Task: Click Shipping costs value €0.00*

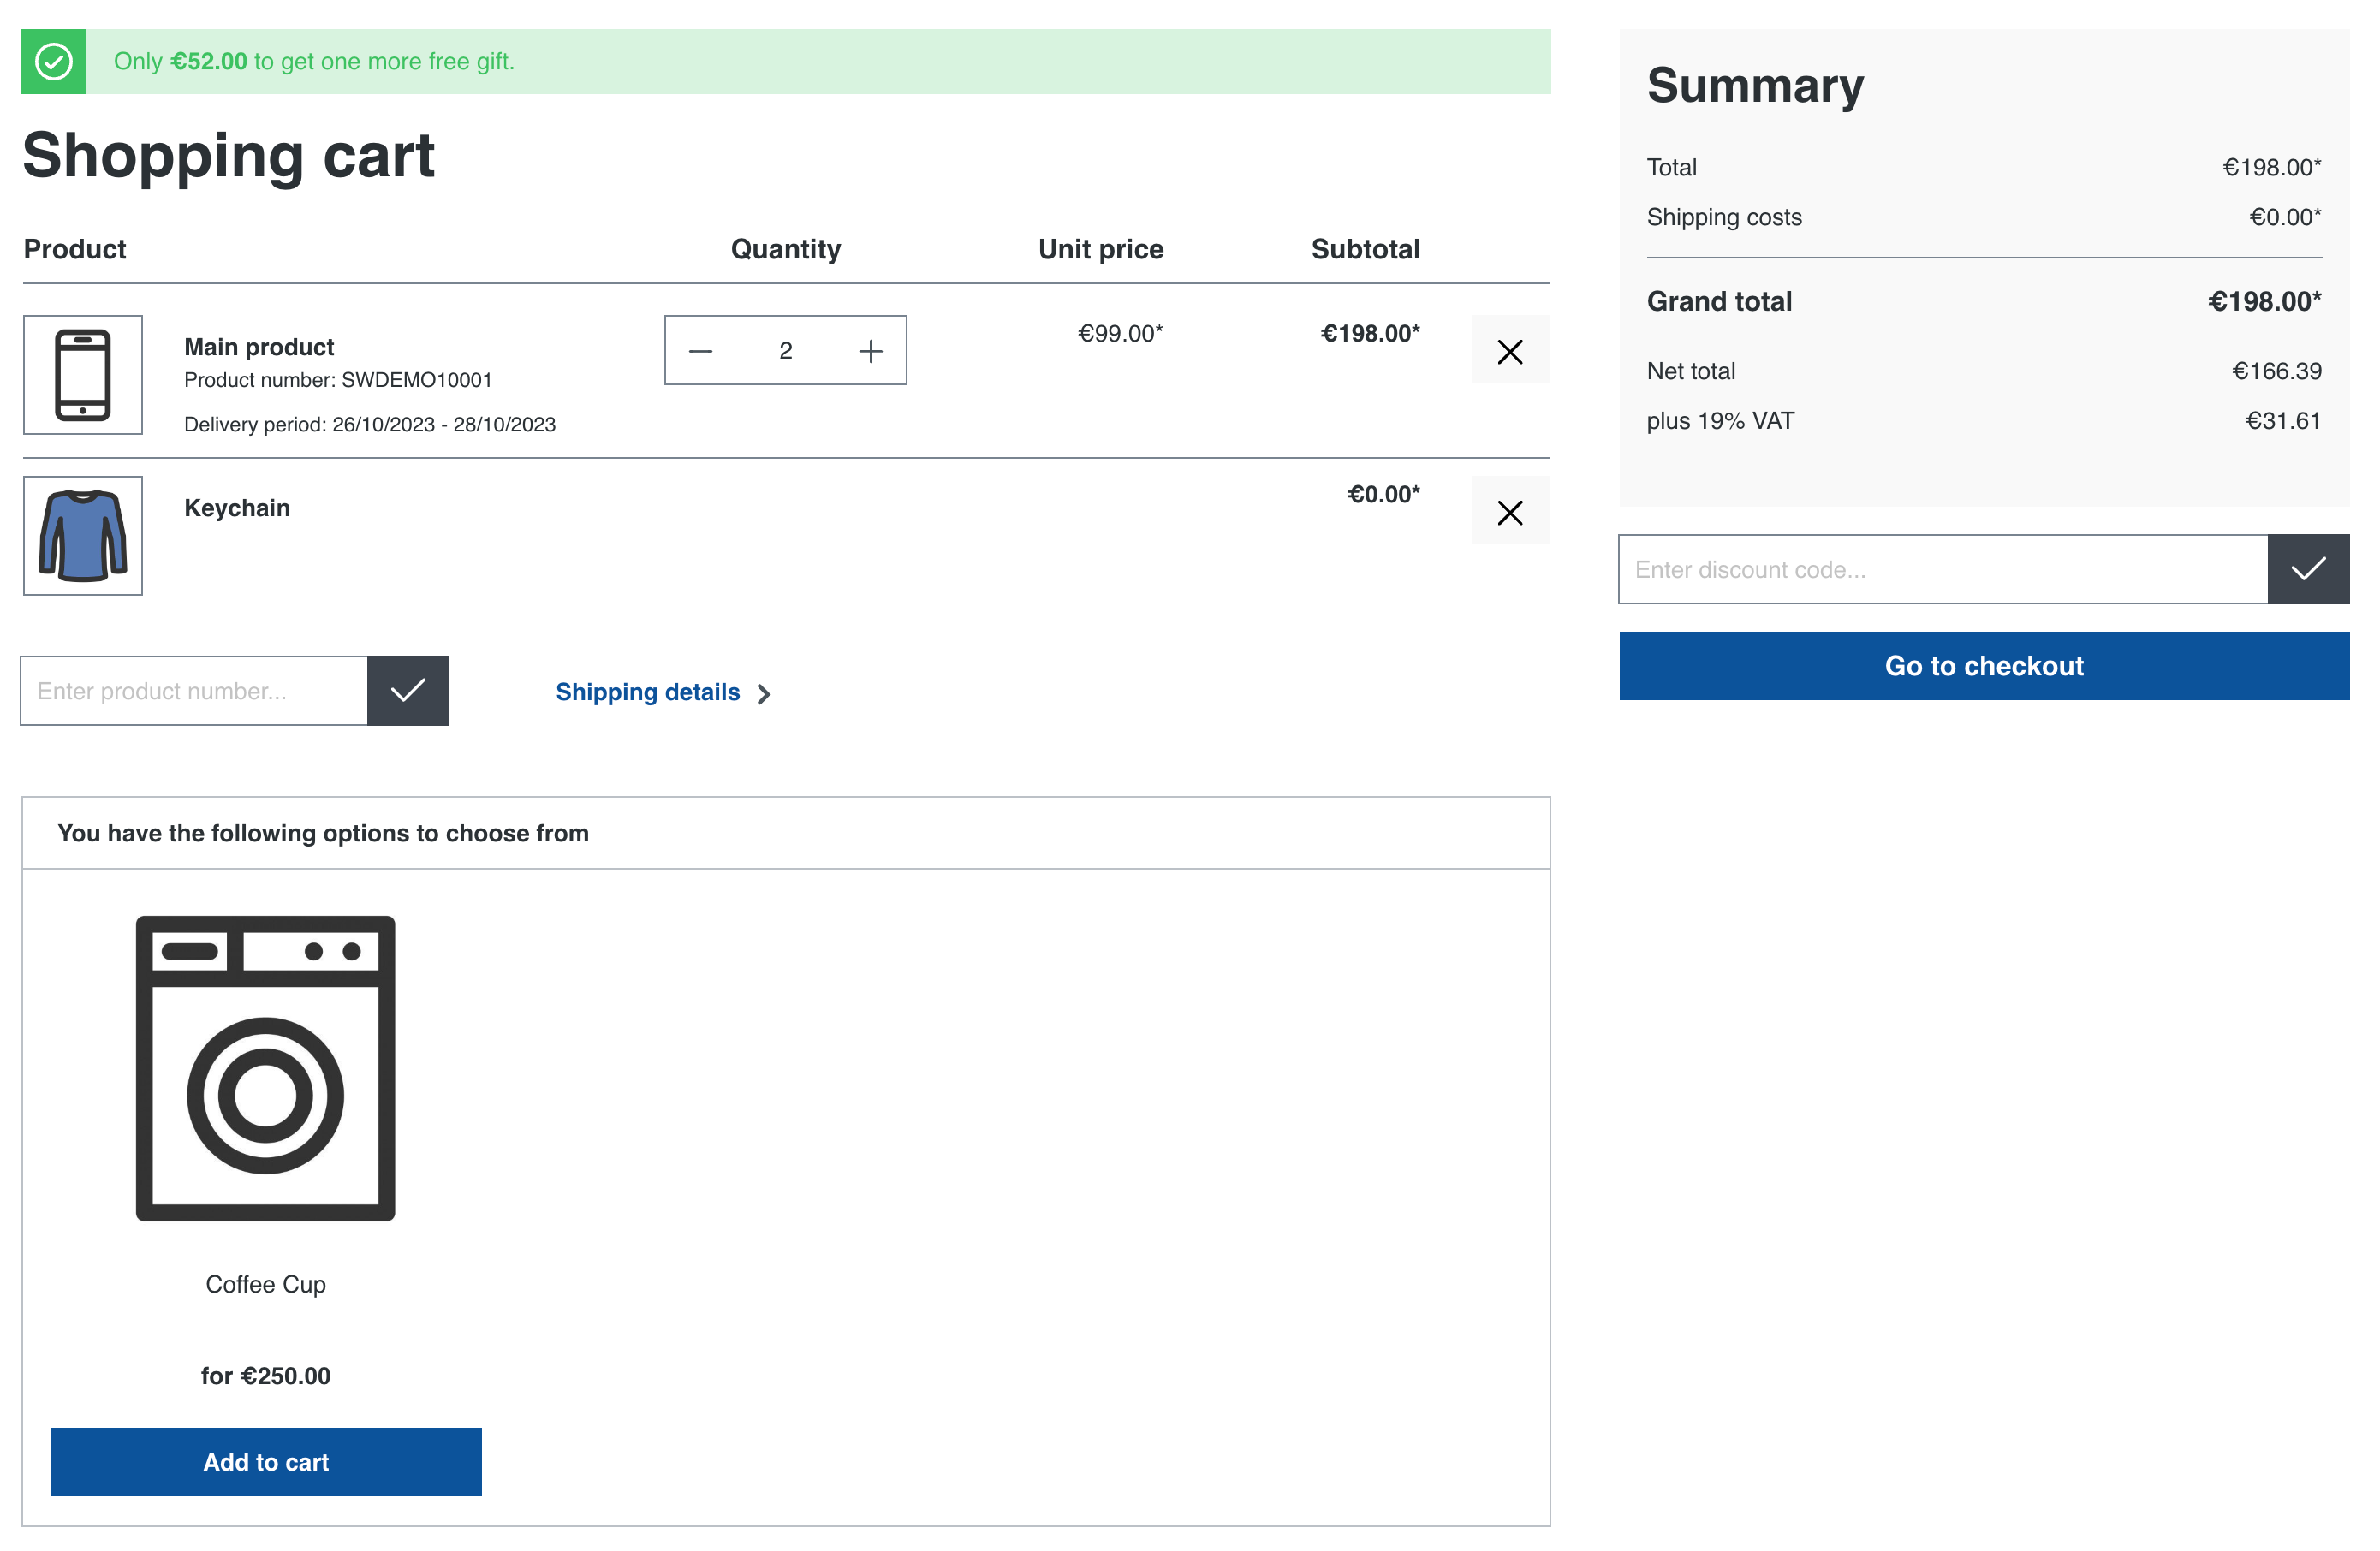Action: pyautogui.click(x=2285, y=217)
